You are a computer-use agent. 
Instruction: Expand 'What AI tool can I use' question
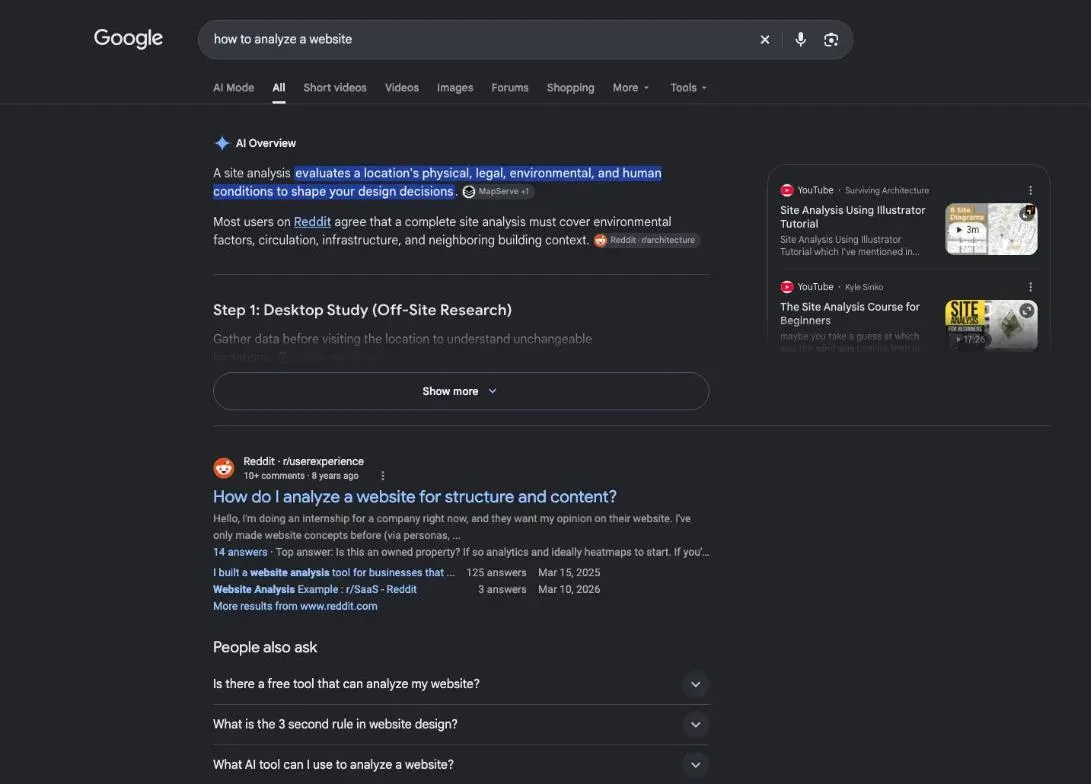tap(461, 765)
